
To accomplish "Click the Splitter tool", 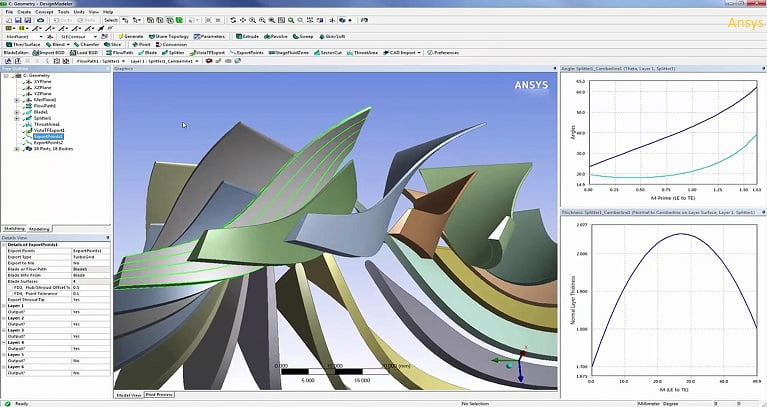I will click(x=173, y=52).
